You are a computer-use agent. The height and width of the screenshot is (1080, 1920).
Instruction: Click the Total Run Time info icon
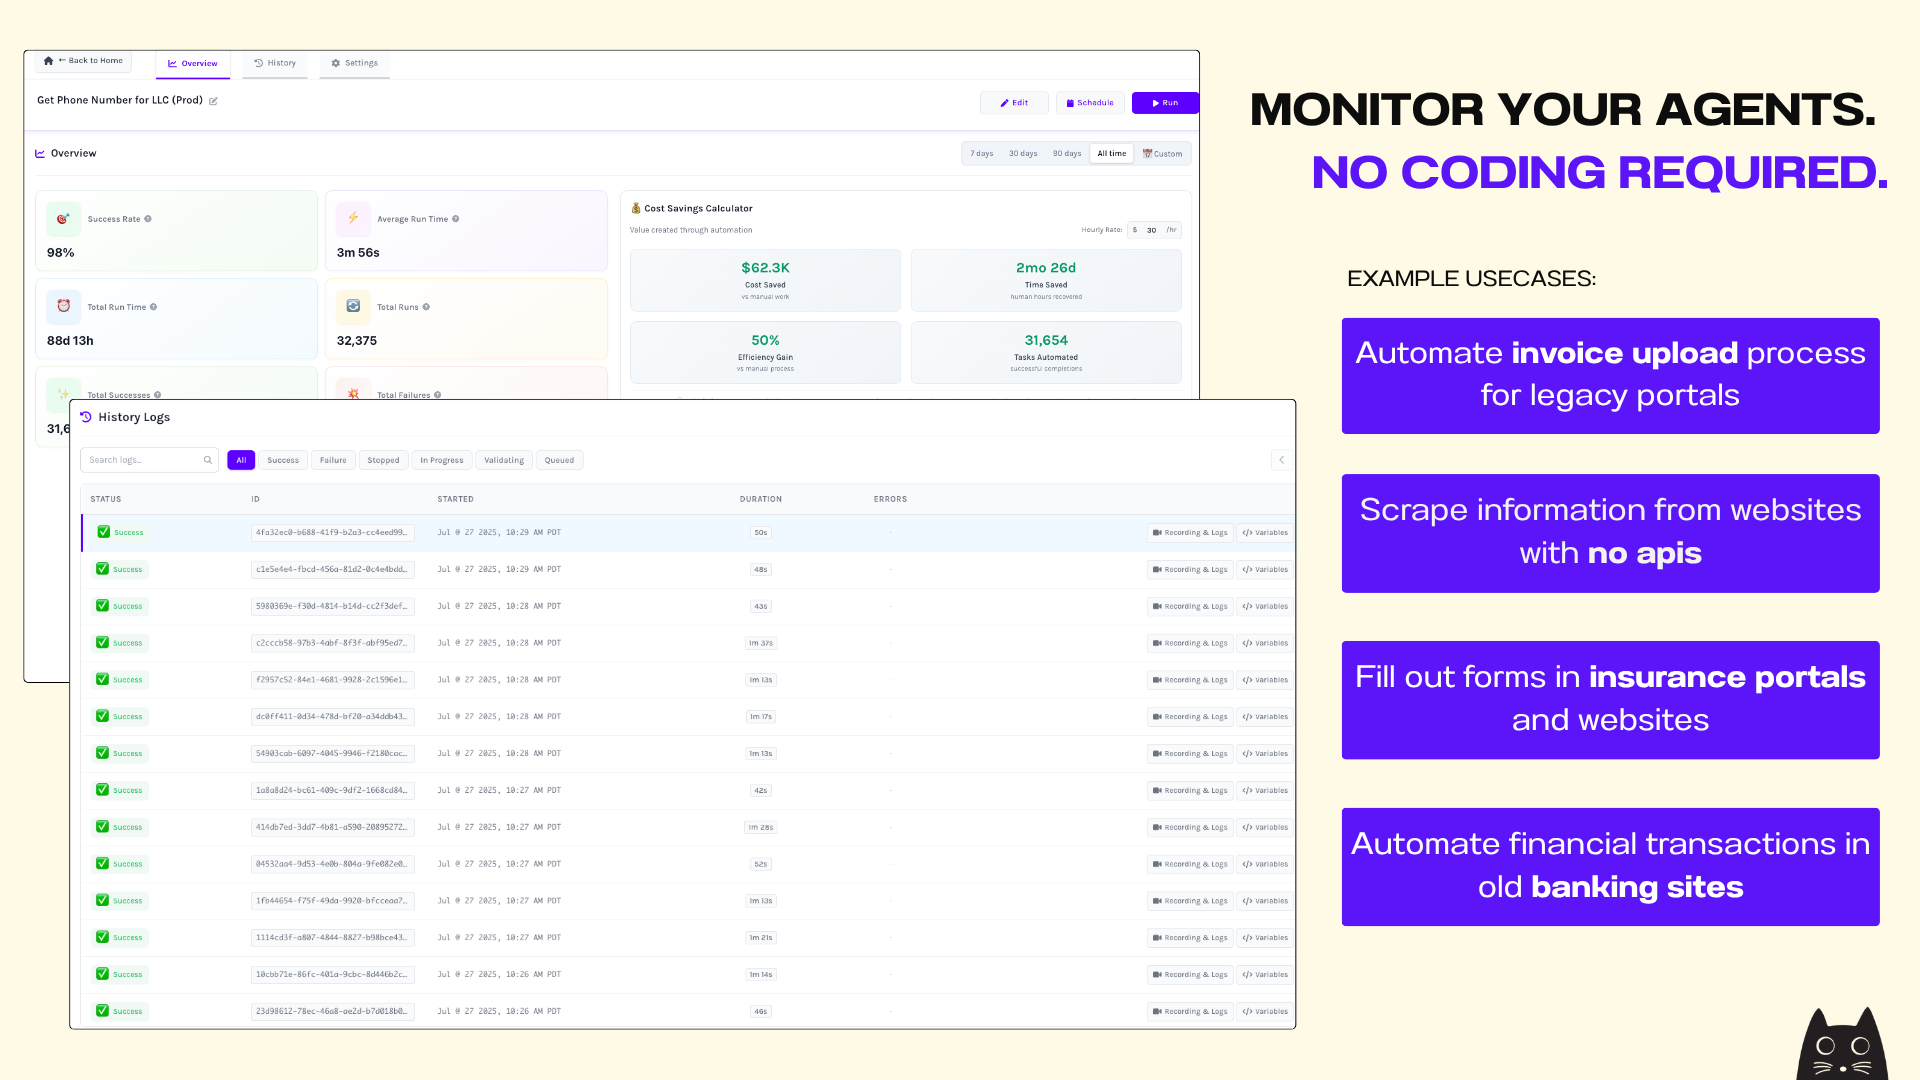tap(153, 307)
